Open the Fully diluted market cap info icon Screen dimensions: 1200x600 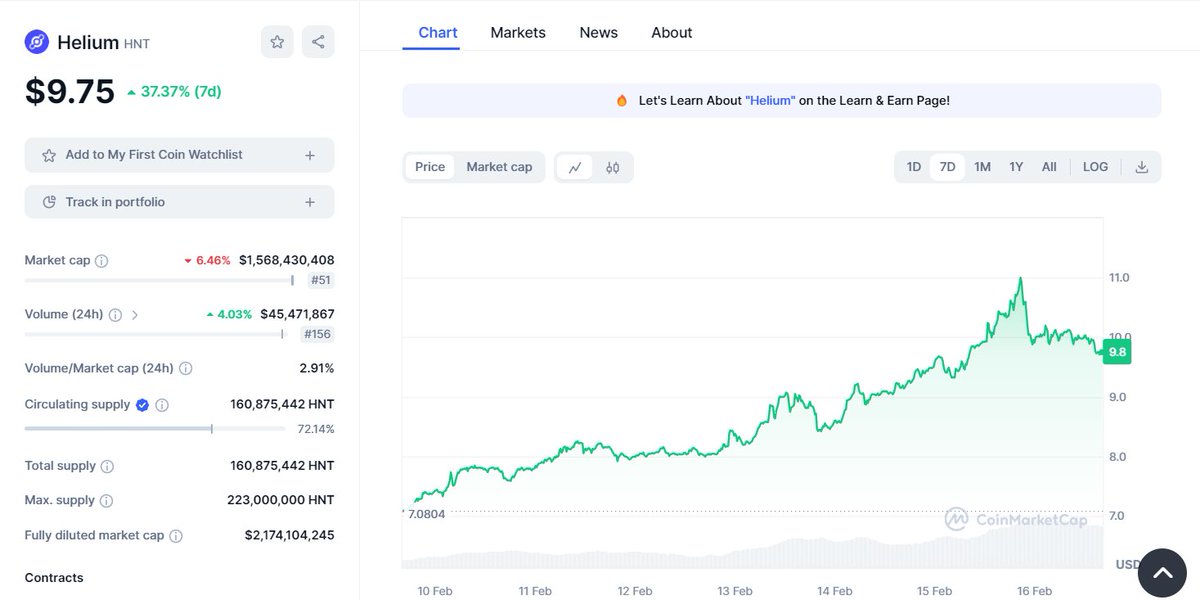pyautogui.click(x=176, y=536)
